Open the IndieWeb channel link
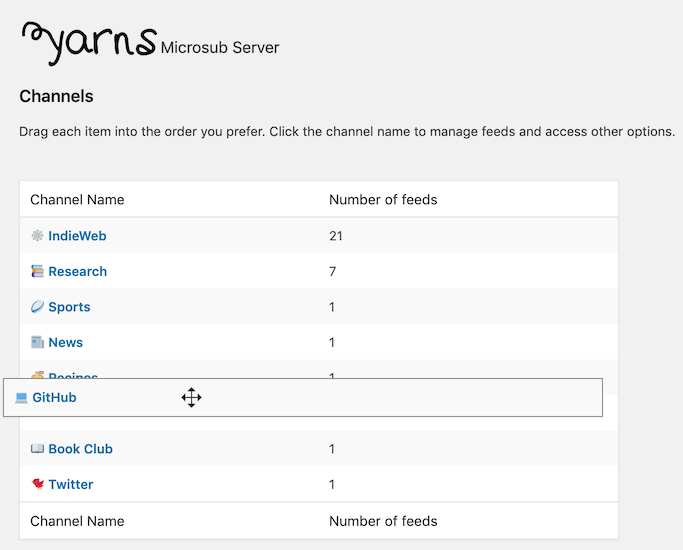 [77, 236]
